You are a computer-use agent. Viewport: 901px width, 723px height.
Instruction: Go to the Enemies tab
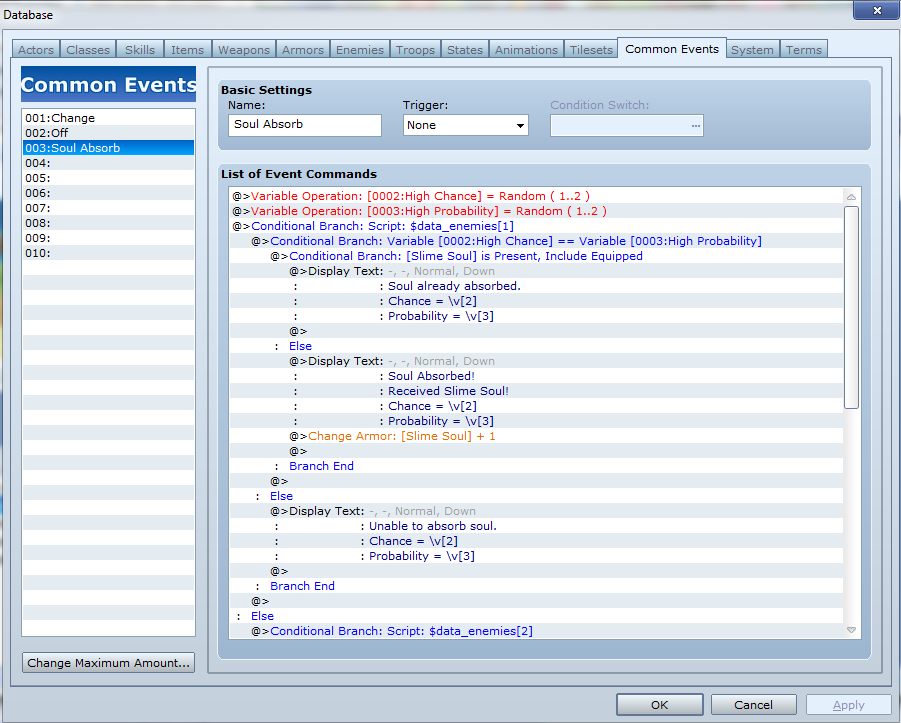[x=359, y=50]
